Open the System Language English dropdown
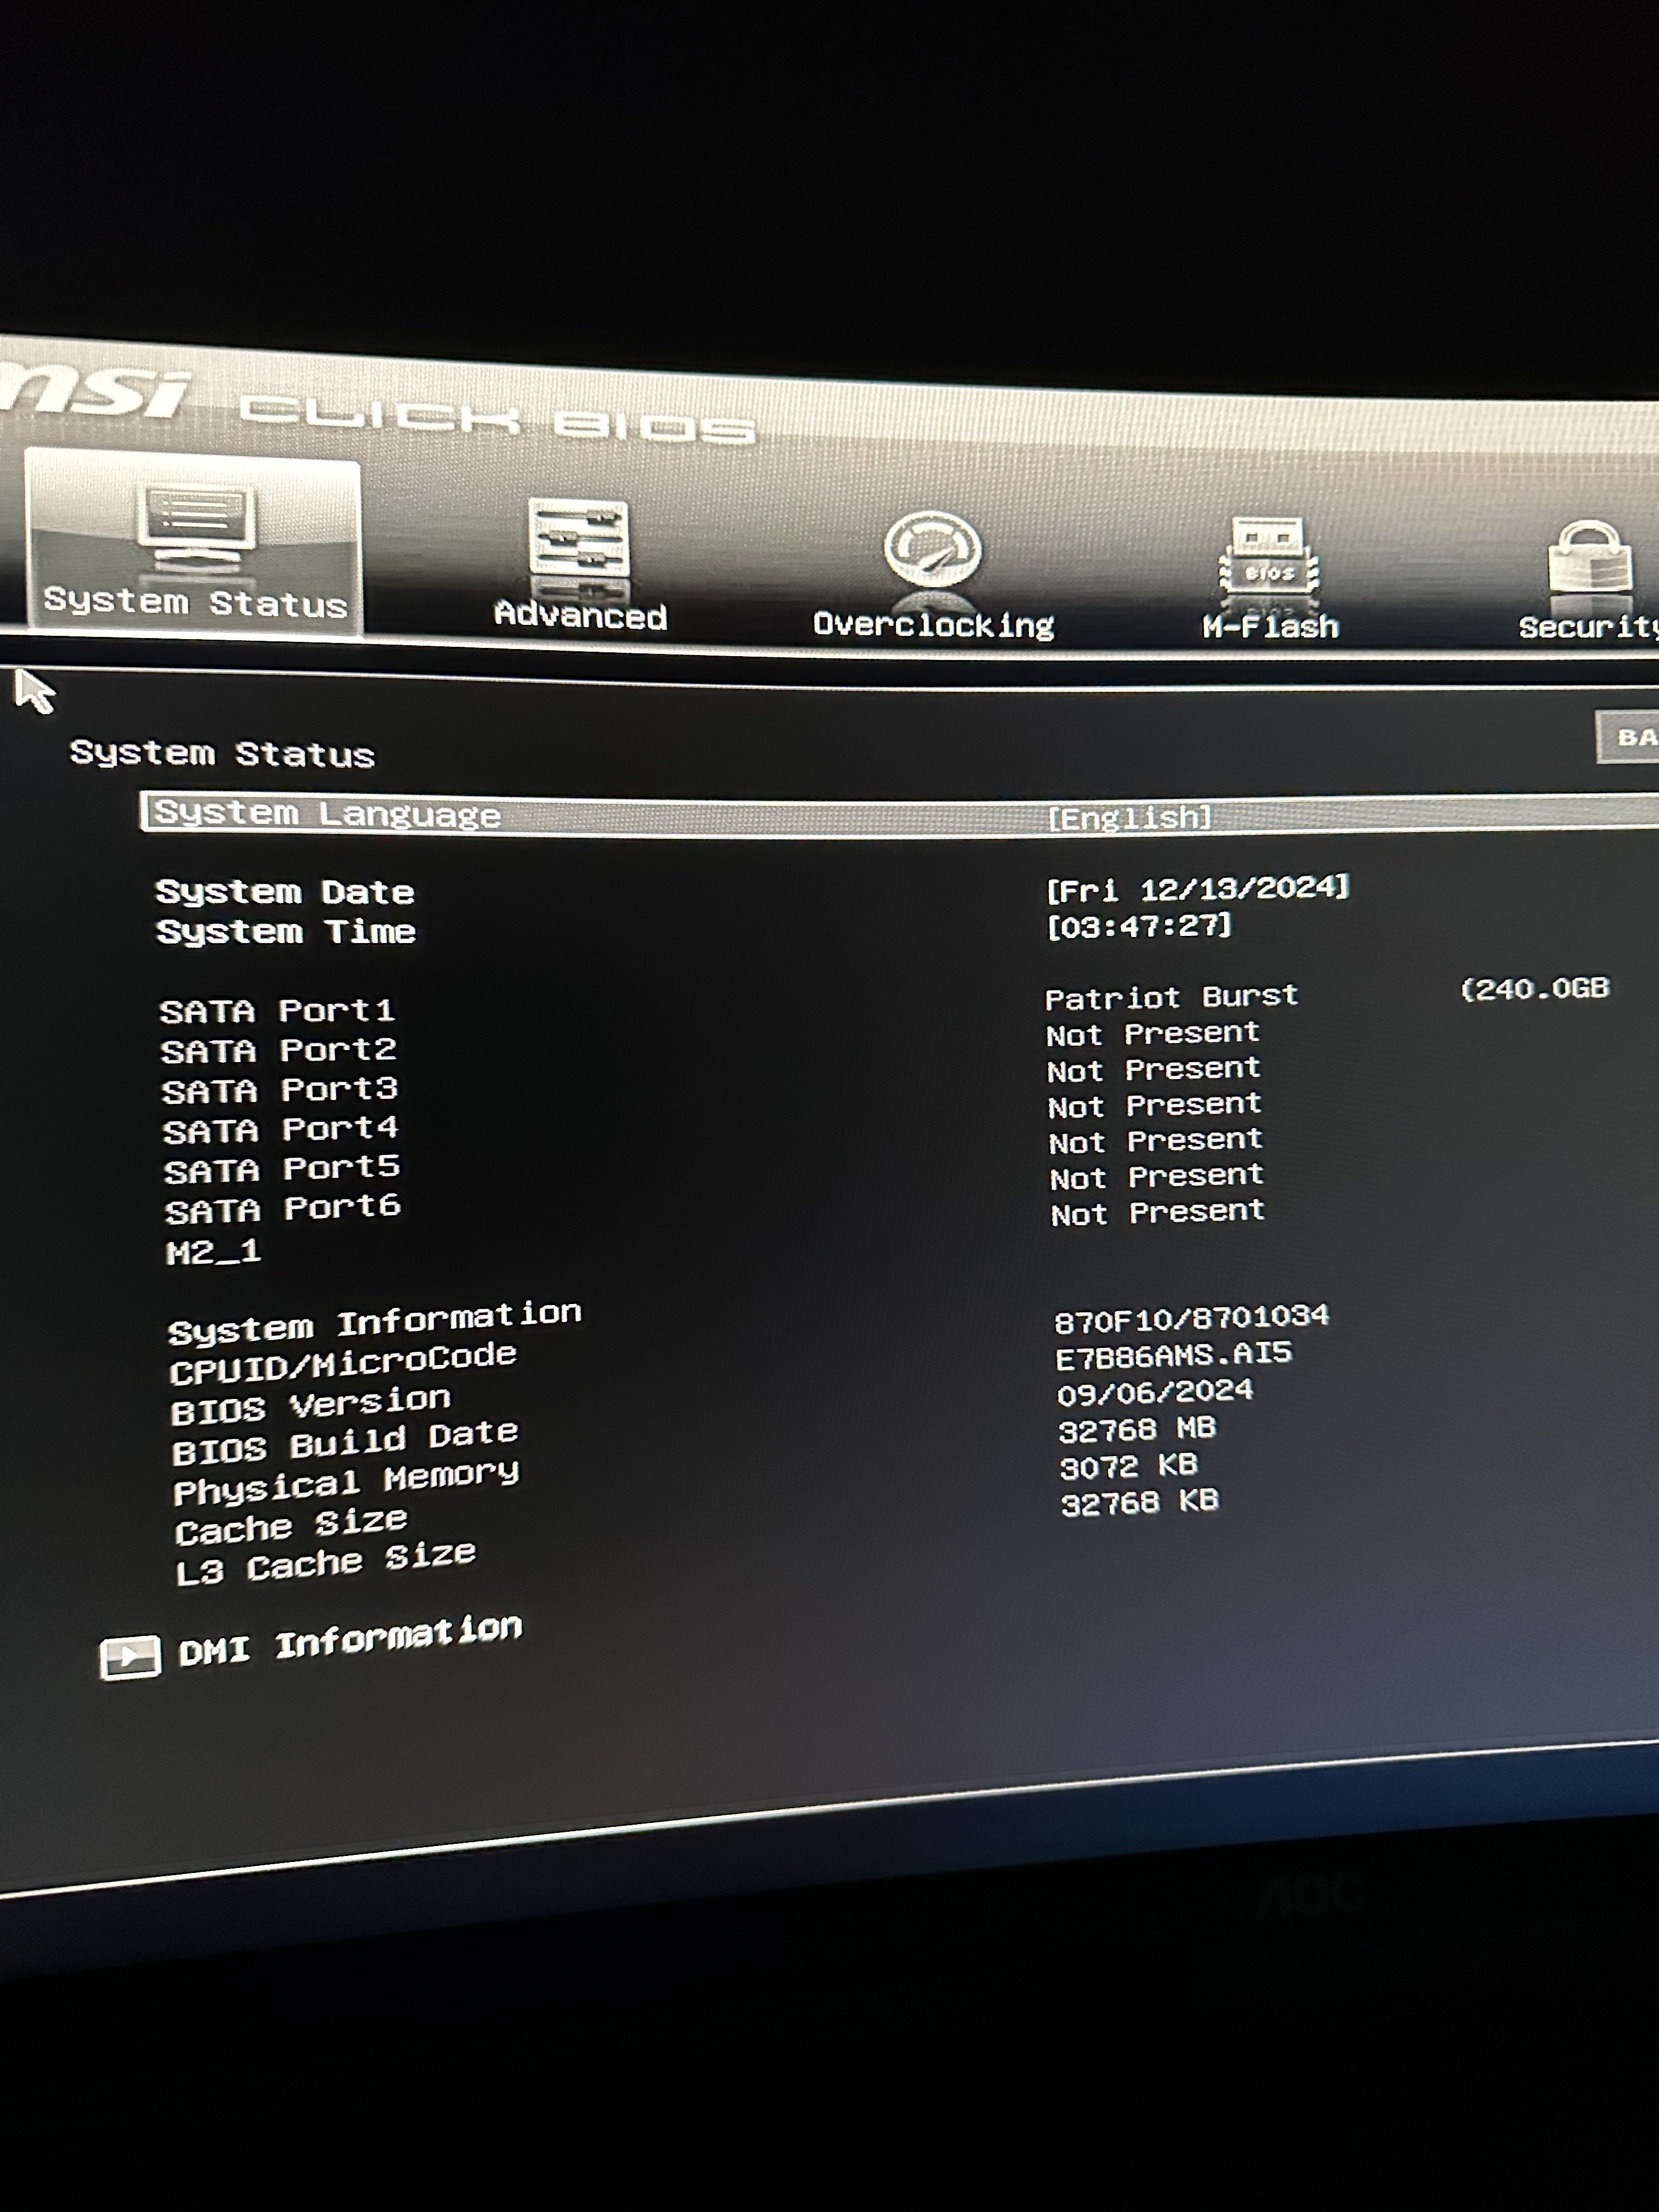The height and width of the screenshot is (2212, 1659). [1129, 818]
